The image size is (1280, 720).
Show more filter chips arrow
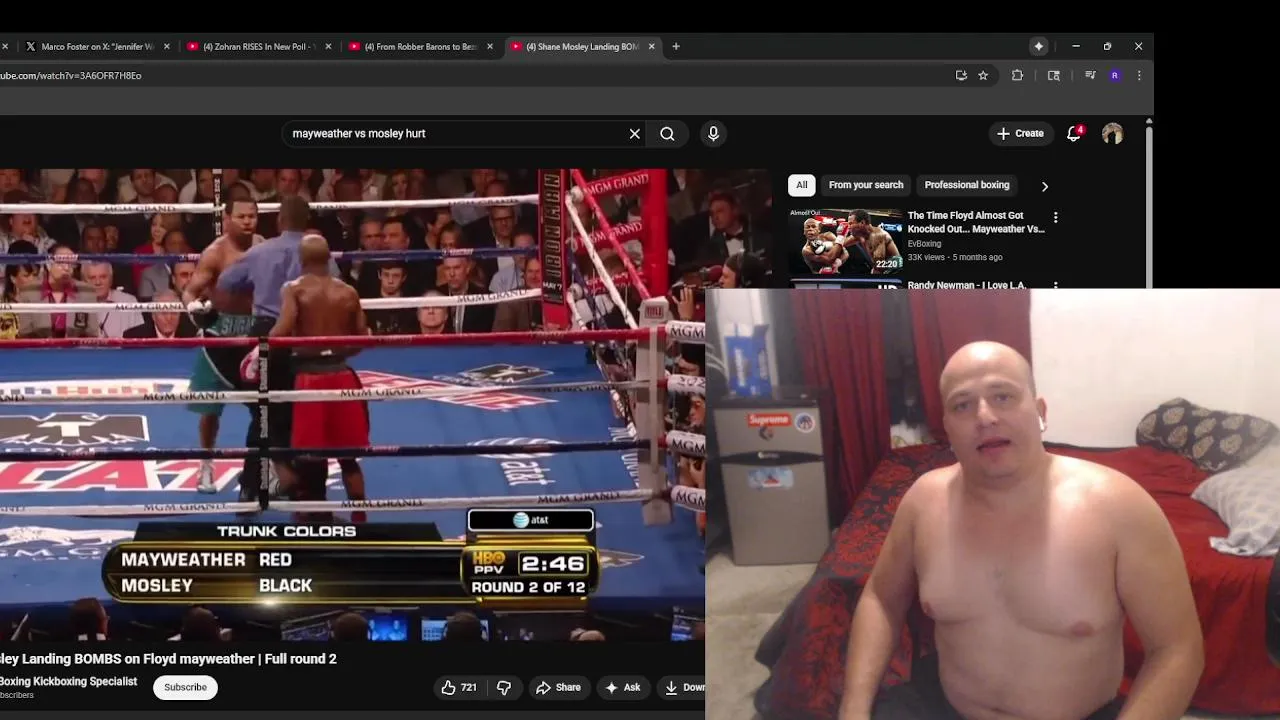coord(1045,186)
